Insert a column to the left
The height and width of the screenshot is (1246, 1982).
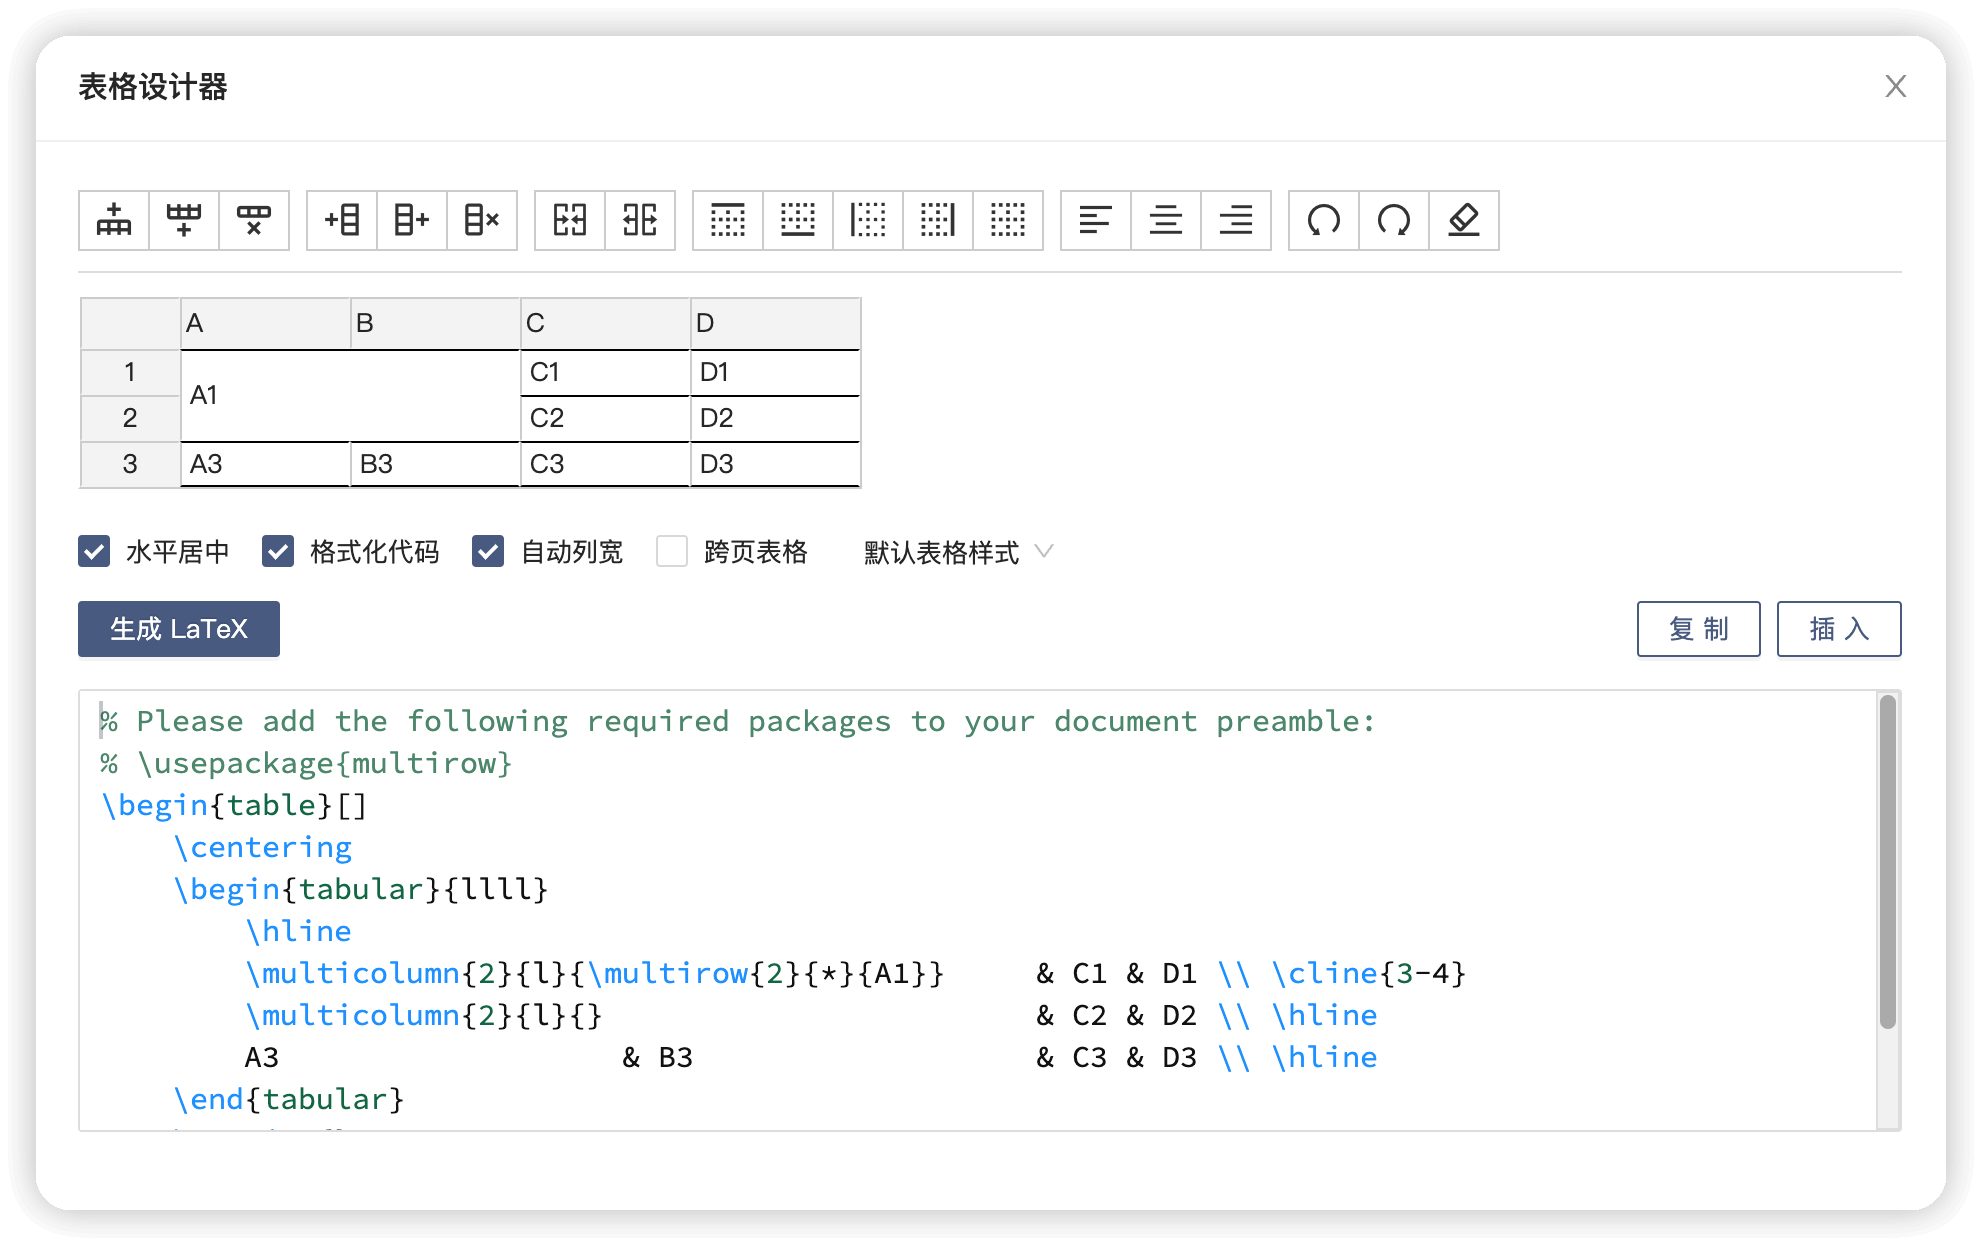[x=341, y=220]
